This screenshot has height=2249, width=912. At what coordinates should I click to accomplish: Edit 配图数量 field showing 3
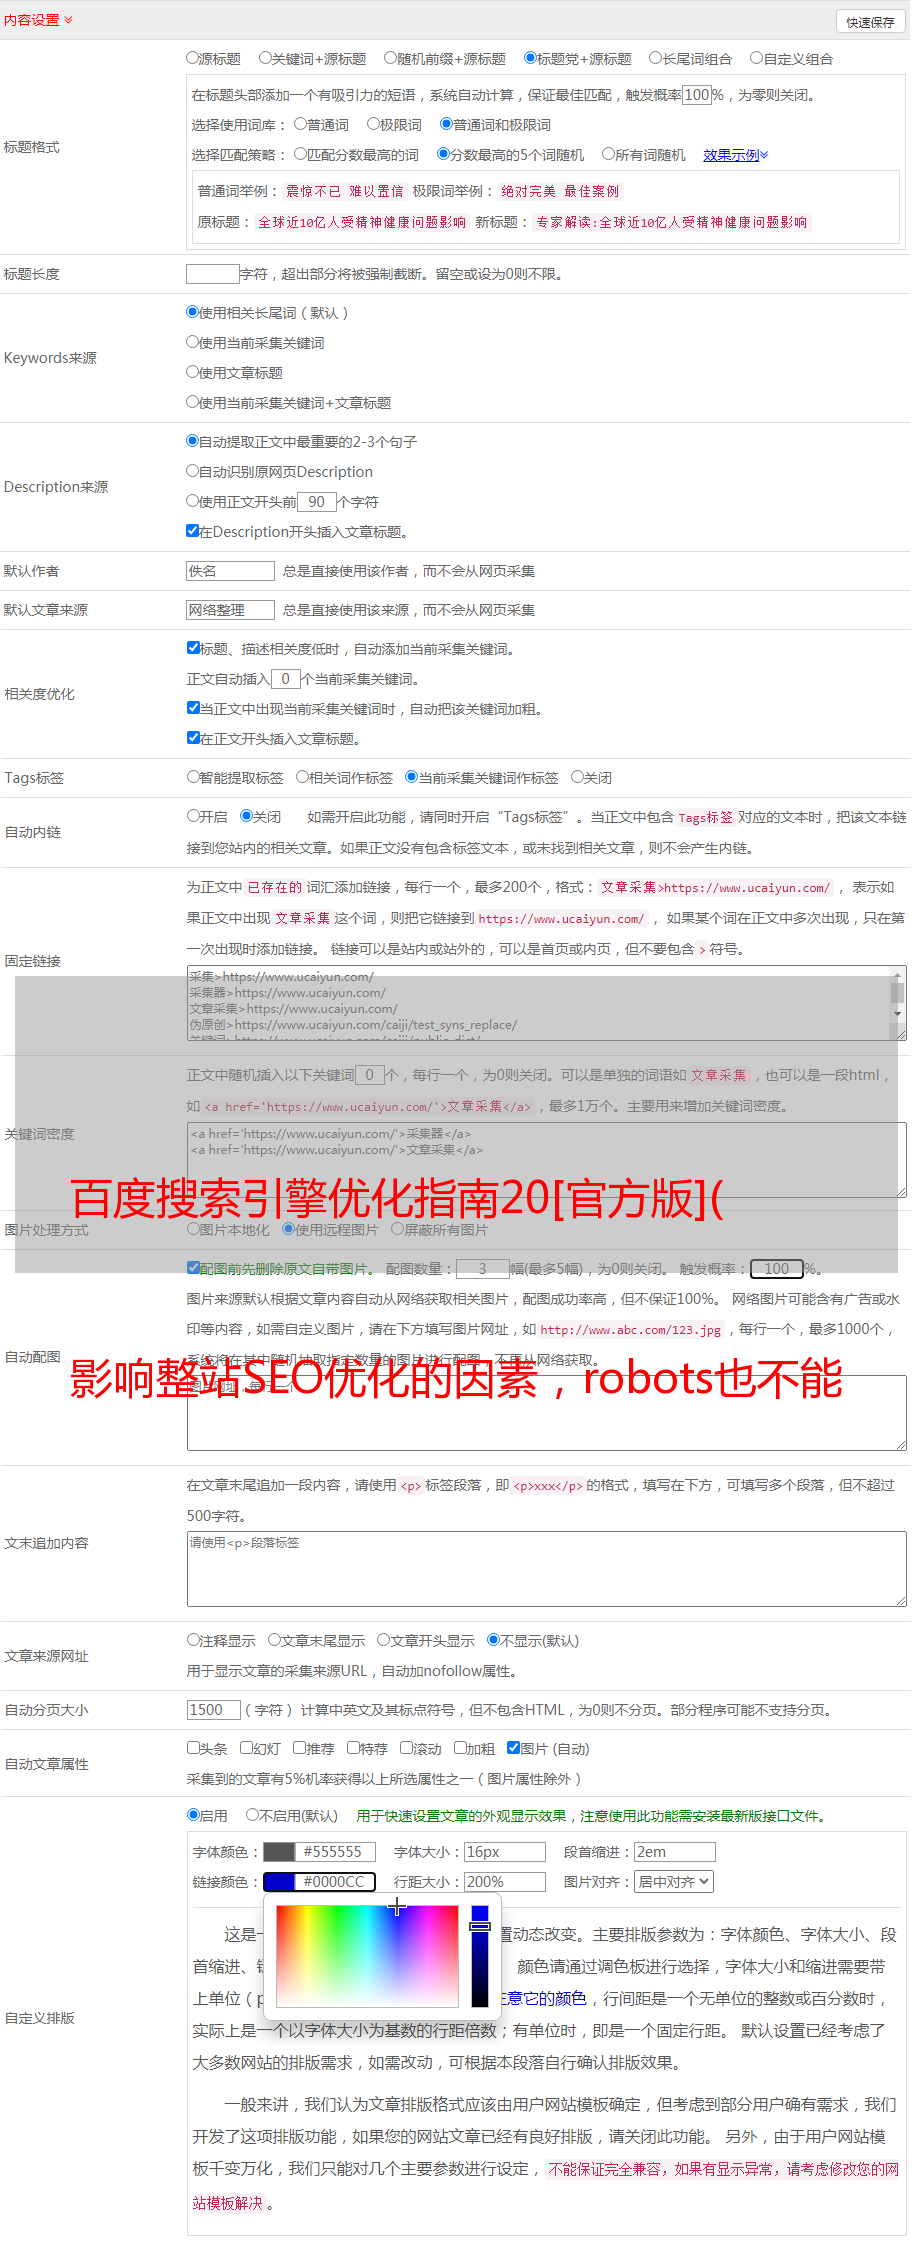483,1269
